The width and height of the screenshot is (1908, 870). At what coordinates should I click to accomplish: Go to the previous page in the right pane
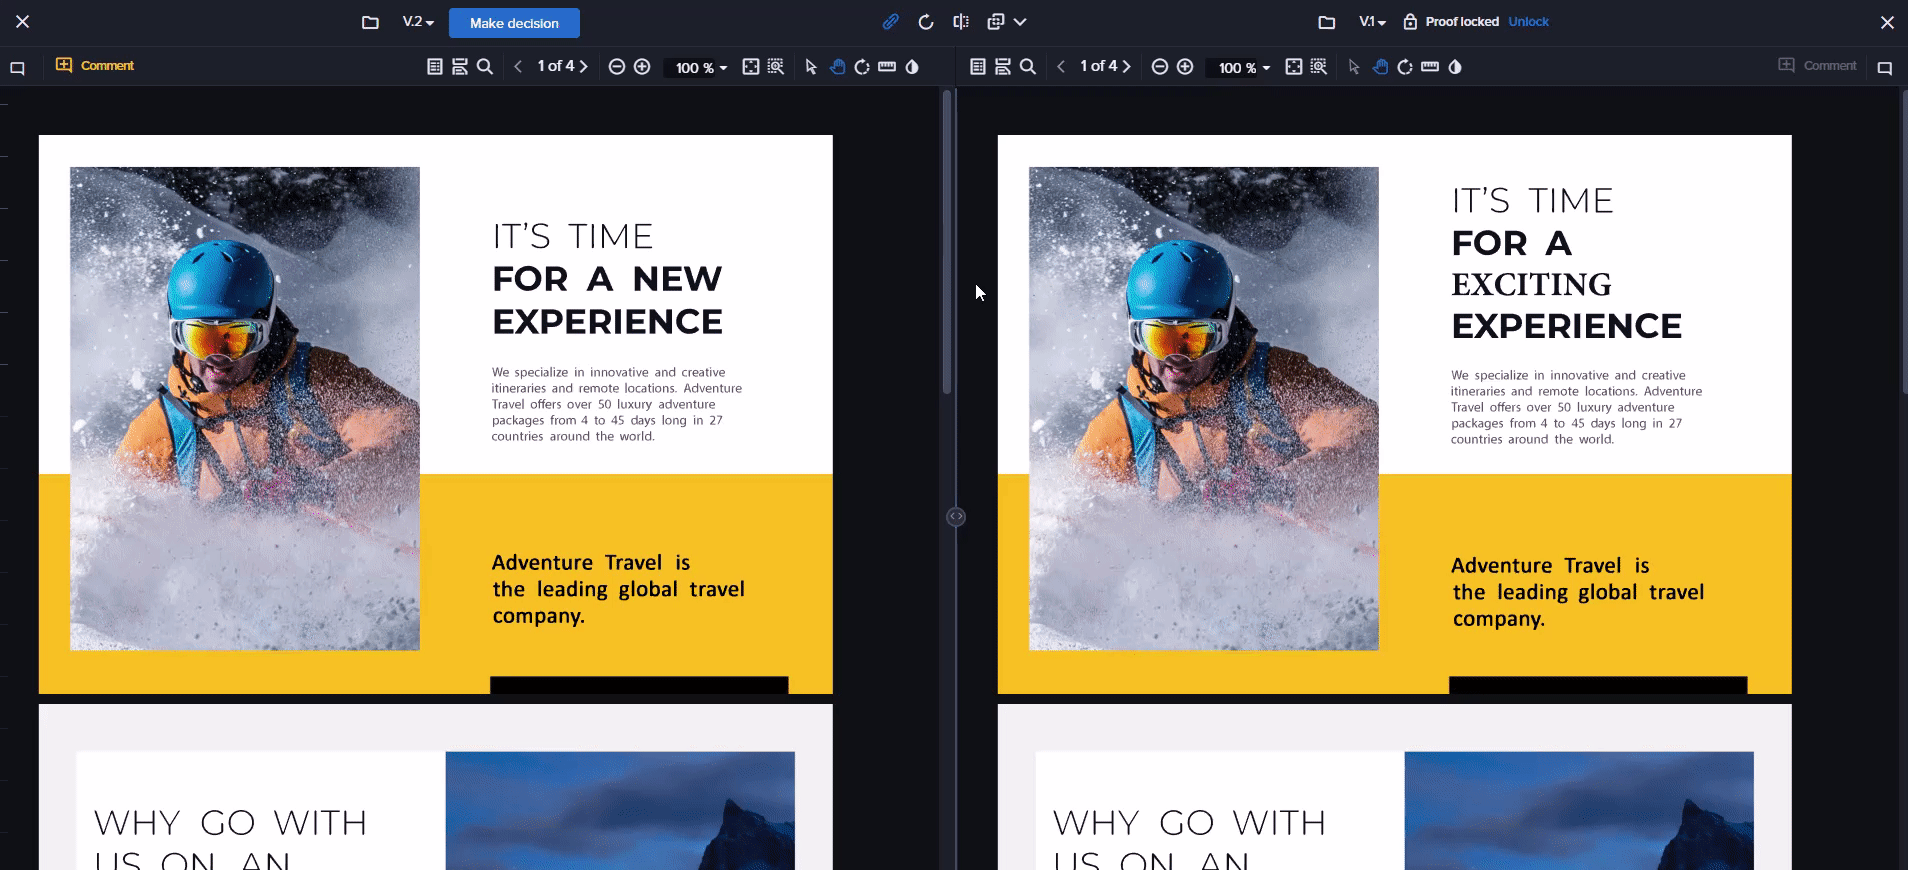[x=1061, y=67]
